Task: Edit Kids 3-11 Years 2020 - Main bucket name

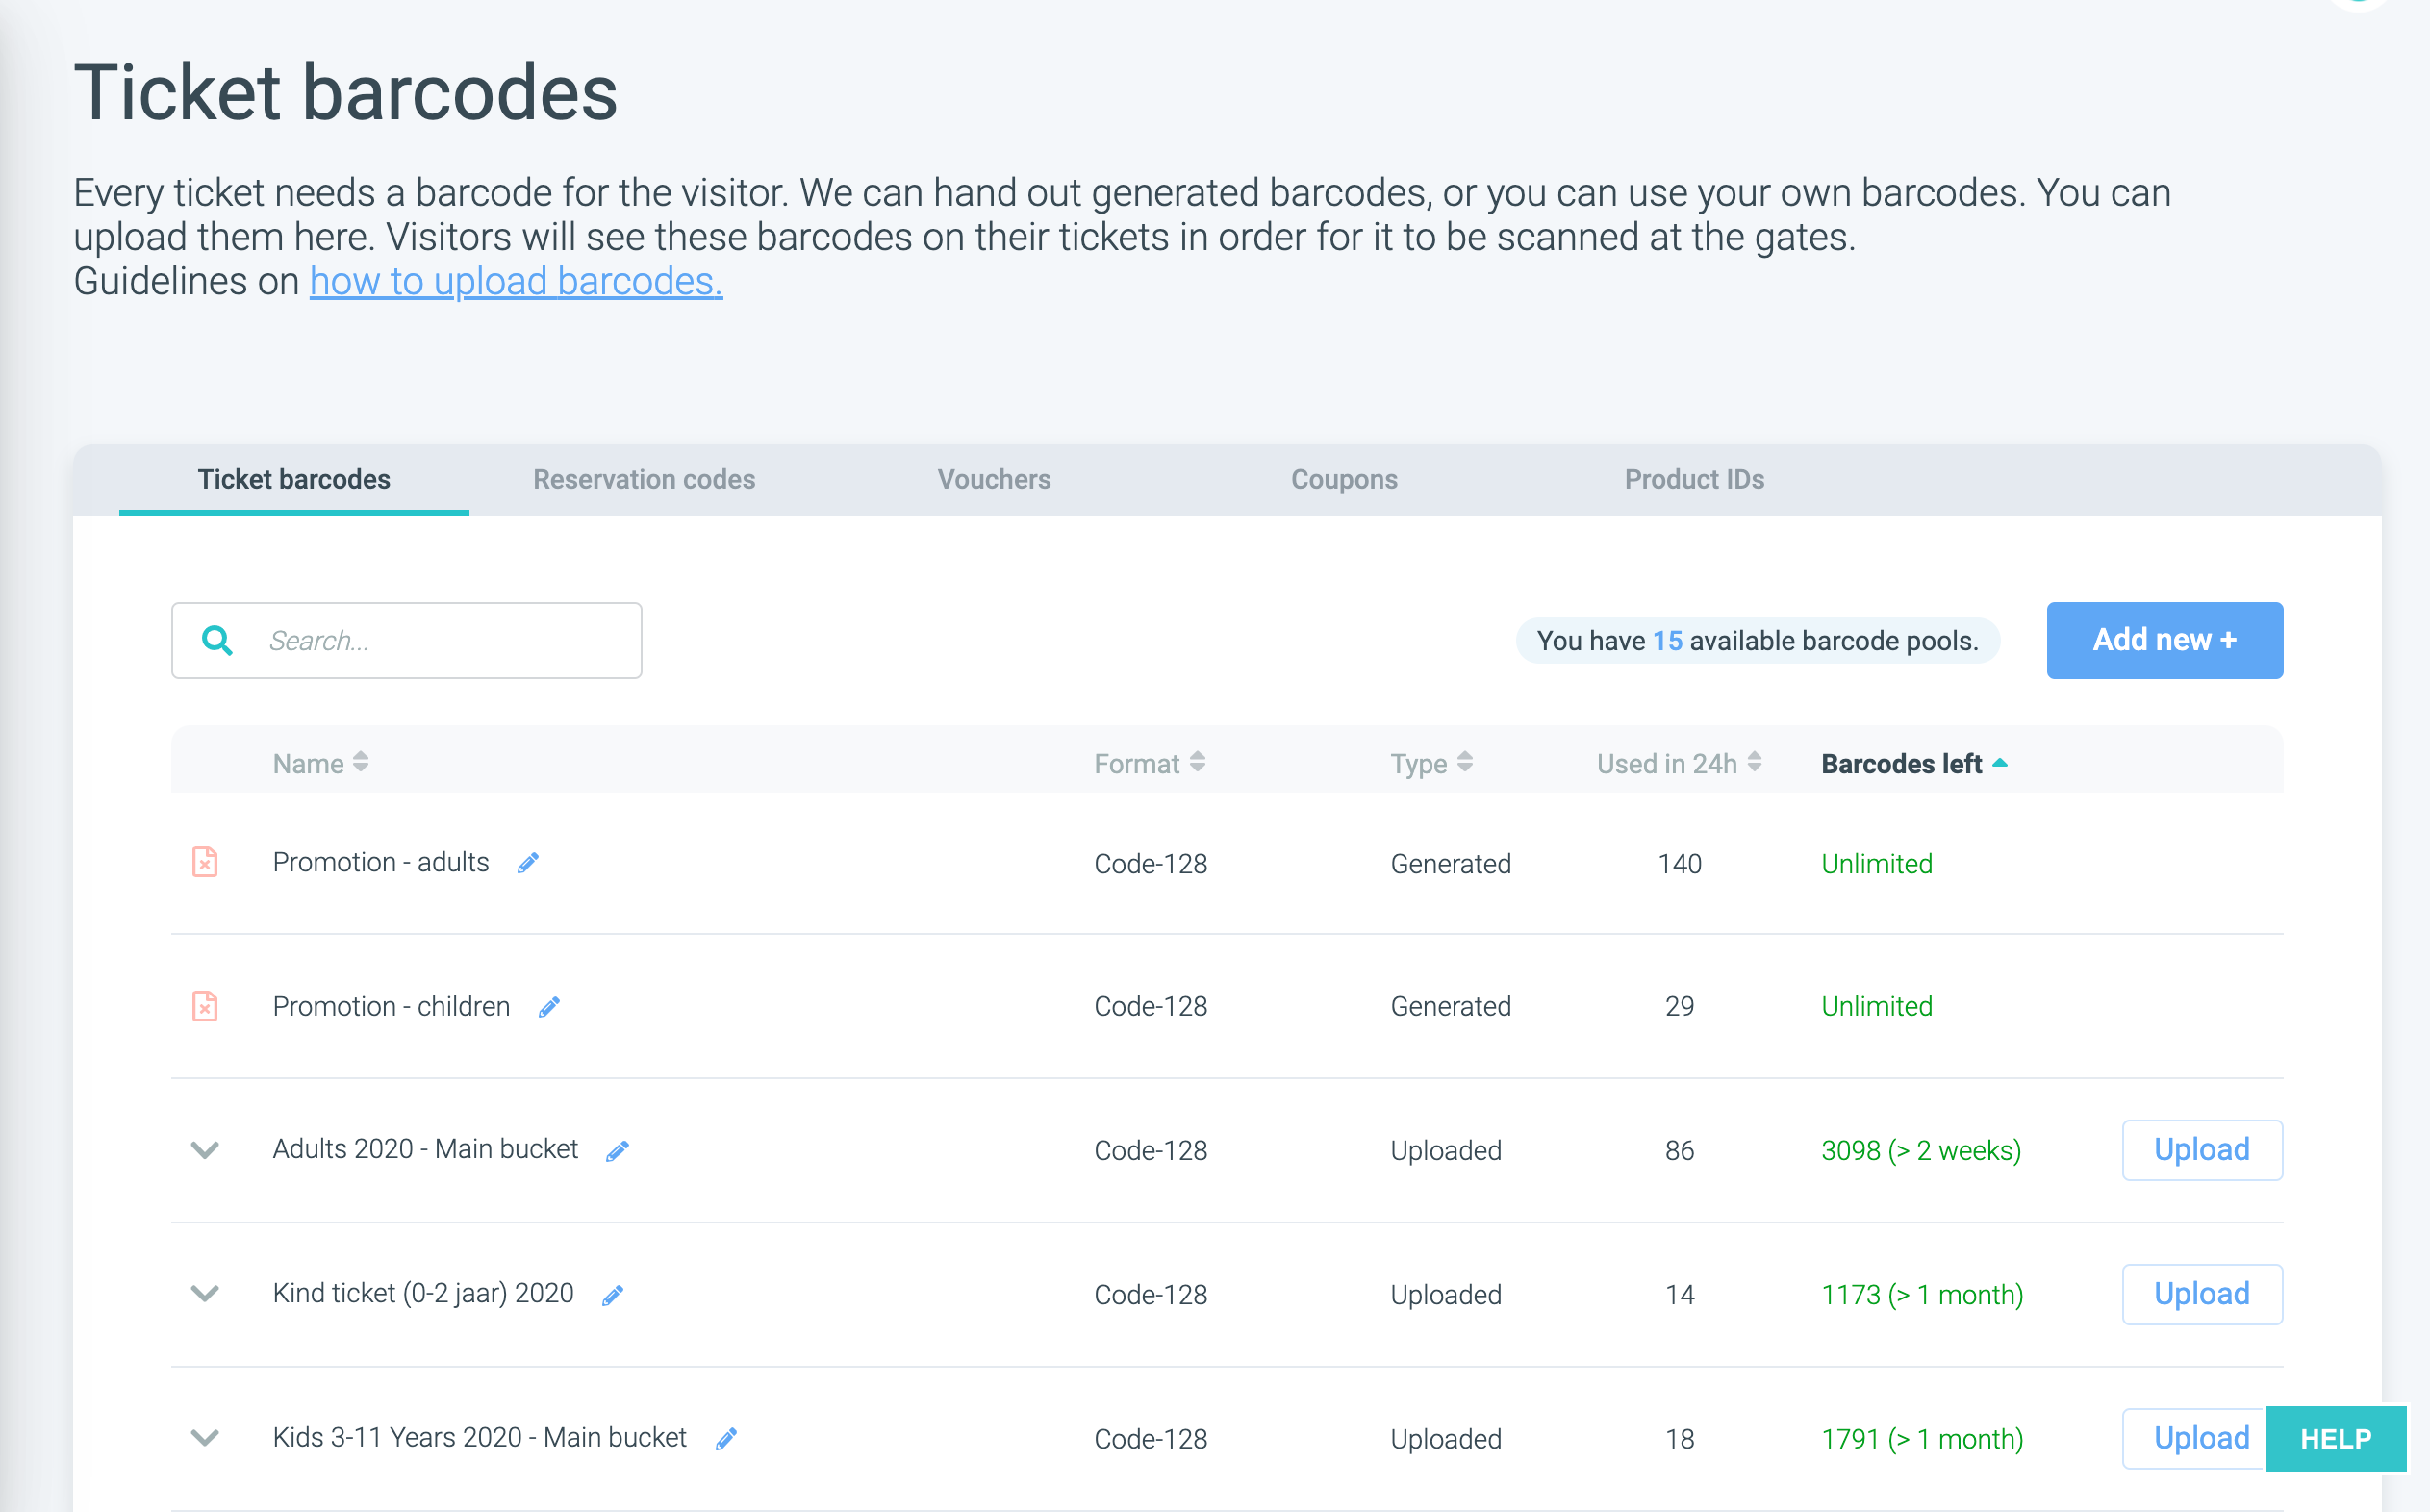Action: click(727, 1439)
